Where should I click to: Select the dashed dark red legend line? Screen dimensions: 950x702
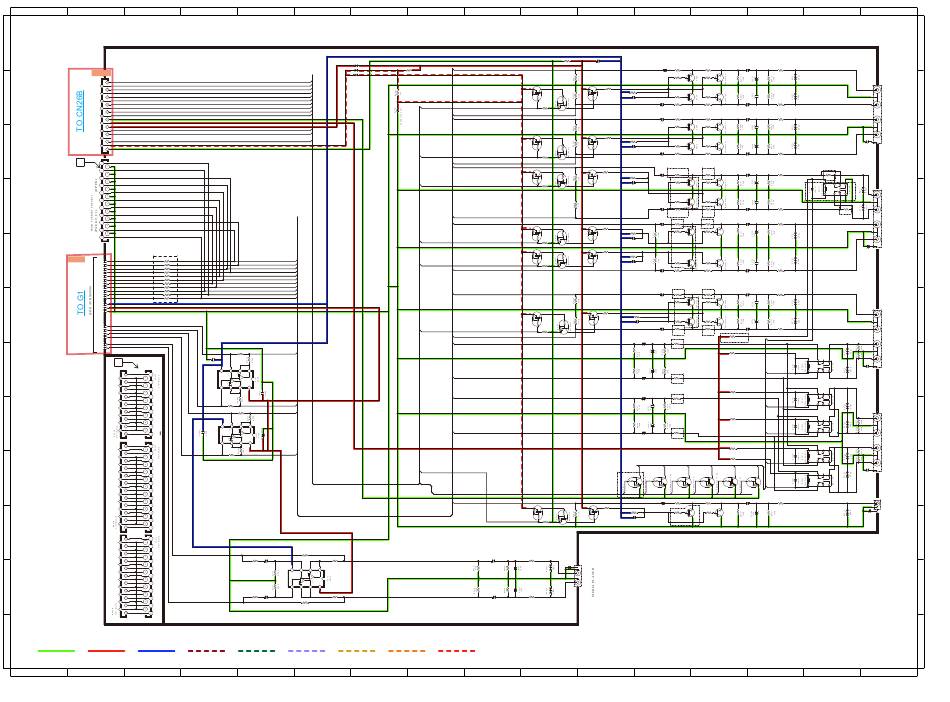(207, 651)
